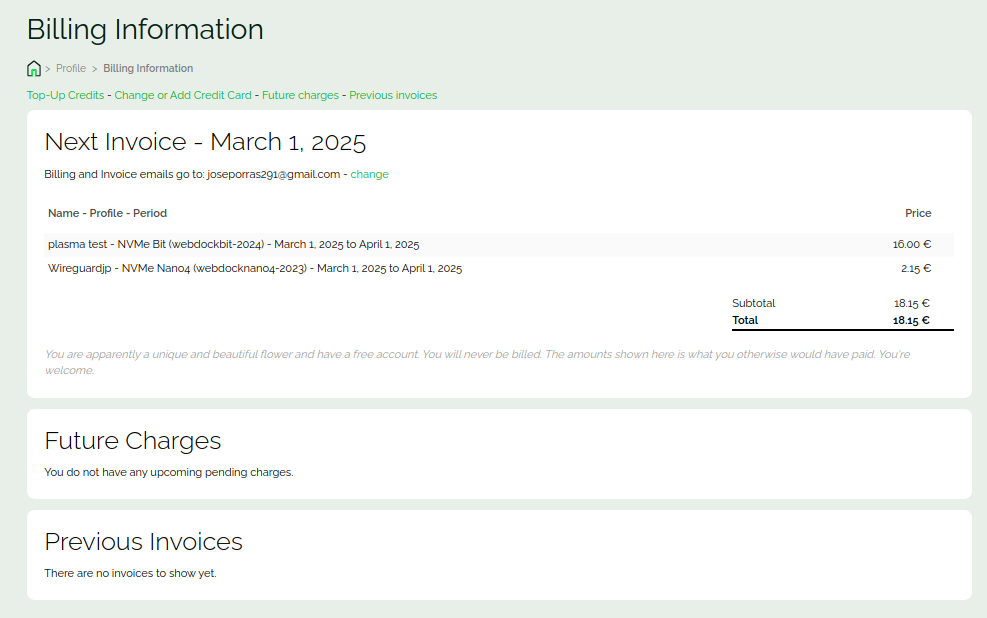This screenshot has width=987, height=618.
Task: Click the Subtotal label
Action: pyautogui.click(x=753, y=303)
